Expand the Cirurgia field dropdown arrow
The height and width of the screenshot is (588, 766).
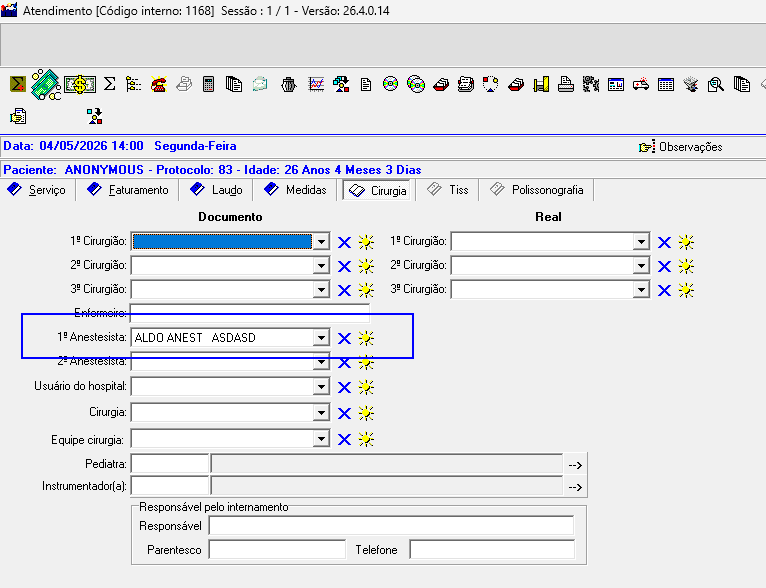point(321,413)
